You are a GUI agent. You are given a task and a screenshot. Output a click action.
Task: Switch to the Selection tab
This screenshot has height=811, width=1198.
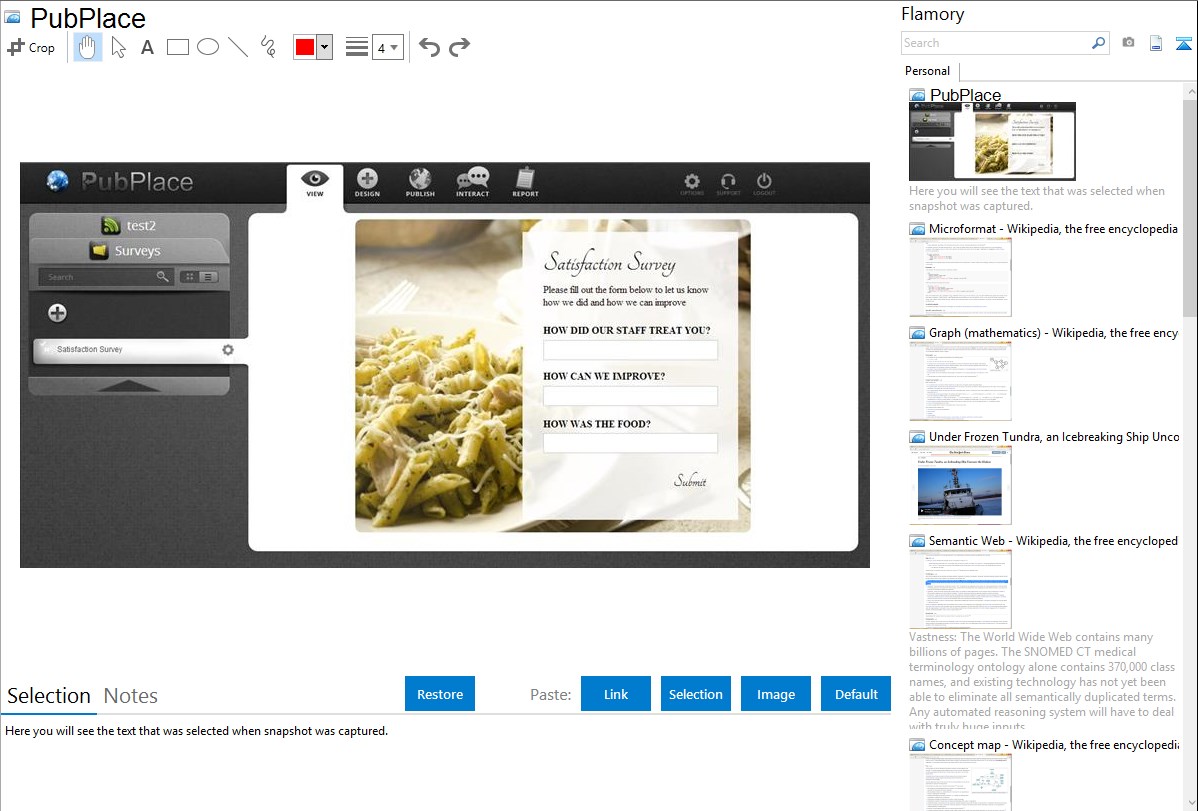[49, 696]
